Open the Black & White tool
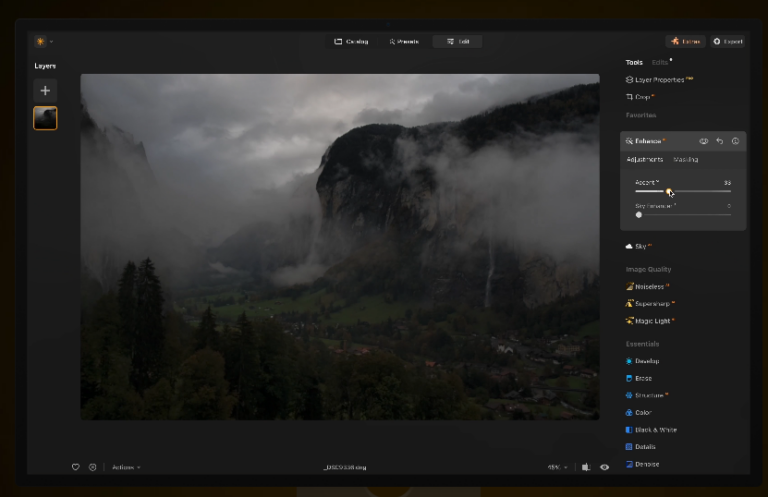The height and width of the screenshot is (497, 768). pyautogui.click(x=655, y=430)
